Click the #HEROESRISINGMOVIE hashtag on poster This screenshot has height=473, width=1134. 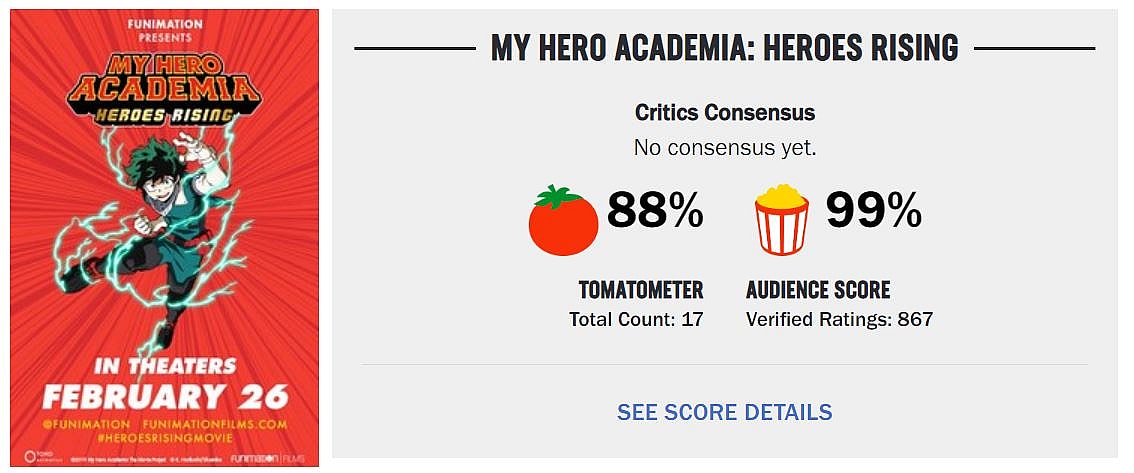(164, 437)
